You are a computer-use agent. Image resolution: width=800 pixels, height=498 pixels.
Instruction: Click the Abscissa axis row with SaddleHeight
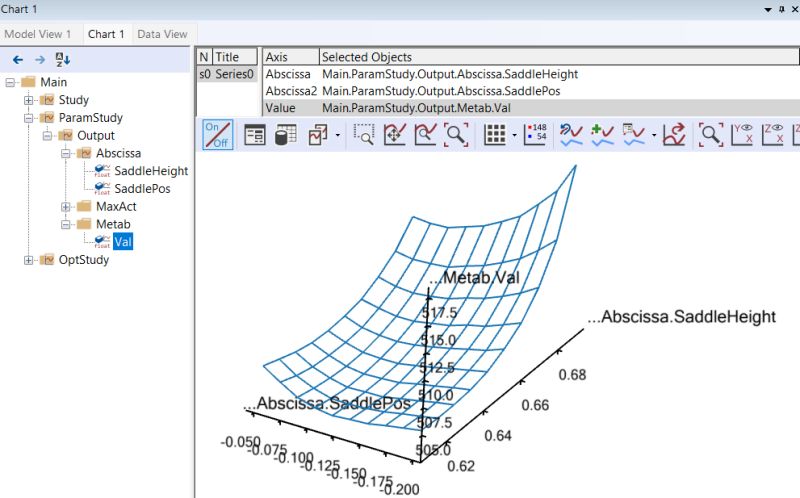pyautogui.click(x=531, y=74)
